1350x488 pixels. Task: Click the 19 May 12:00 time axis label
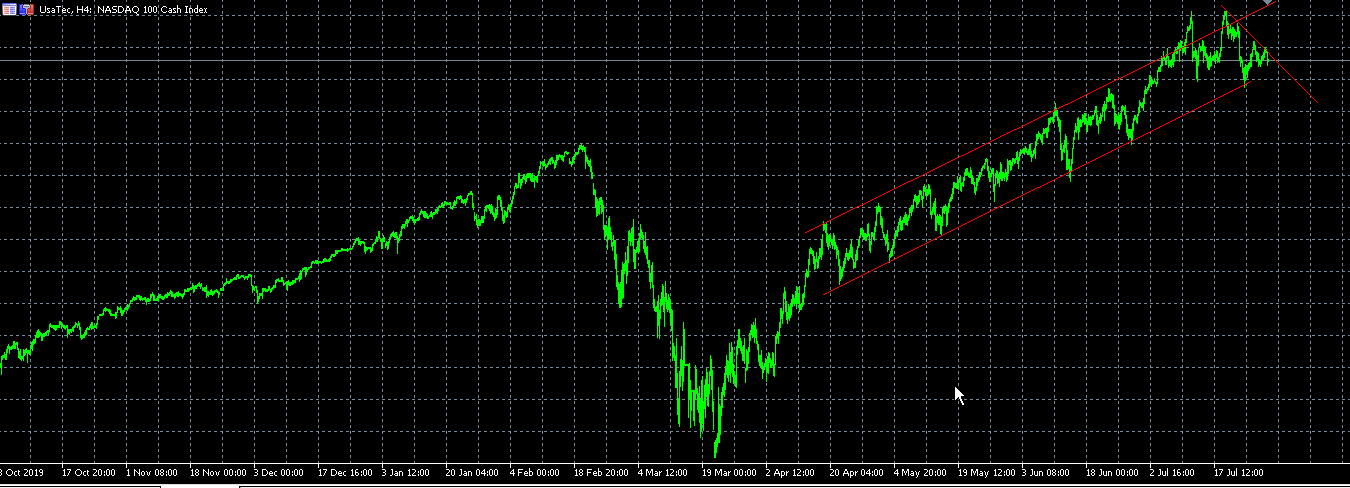(x=986, y=472)
